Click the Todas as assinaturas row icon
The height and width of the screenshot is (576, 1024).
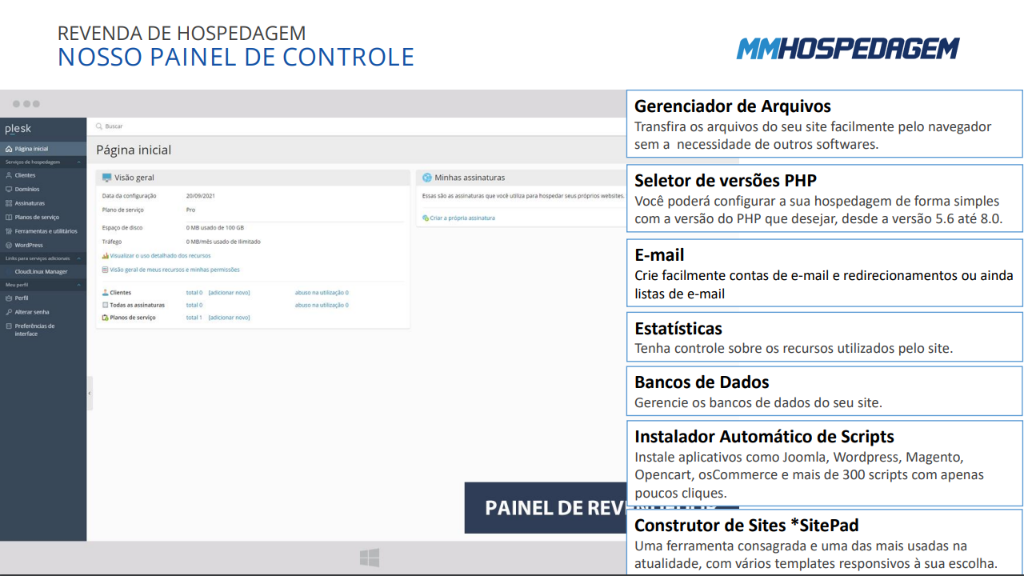point(105,305)
